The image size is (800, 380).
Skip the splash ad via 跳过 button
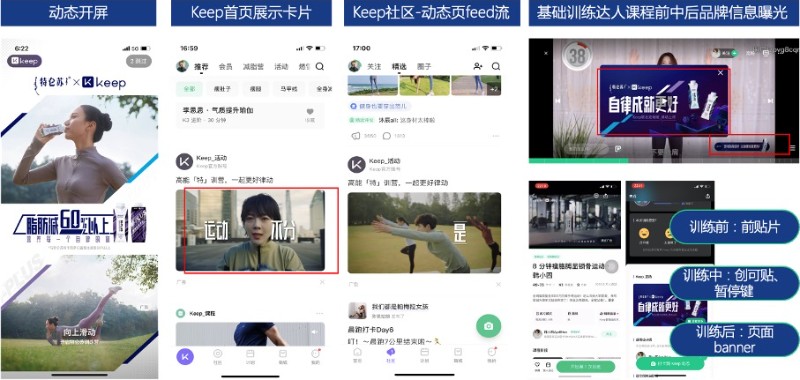tap(139, 61)
